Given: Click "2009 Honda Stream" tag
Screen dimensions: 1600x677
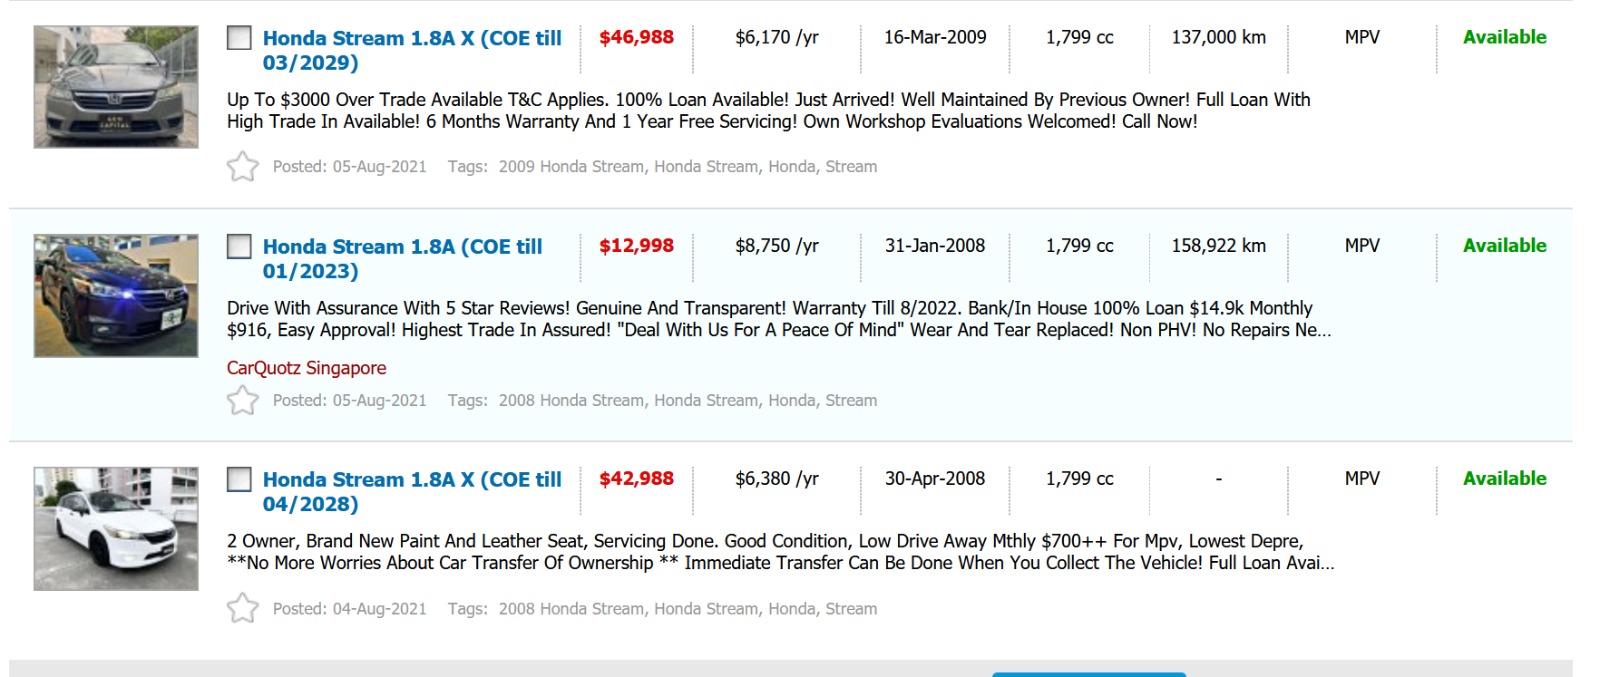Looking at the screenshot, I should pyautogui.click(x=571, y=167).
